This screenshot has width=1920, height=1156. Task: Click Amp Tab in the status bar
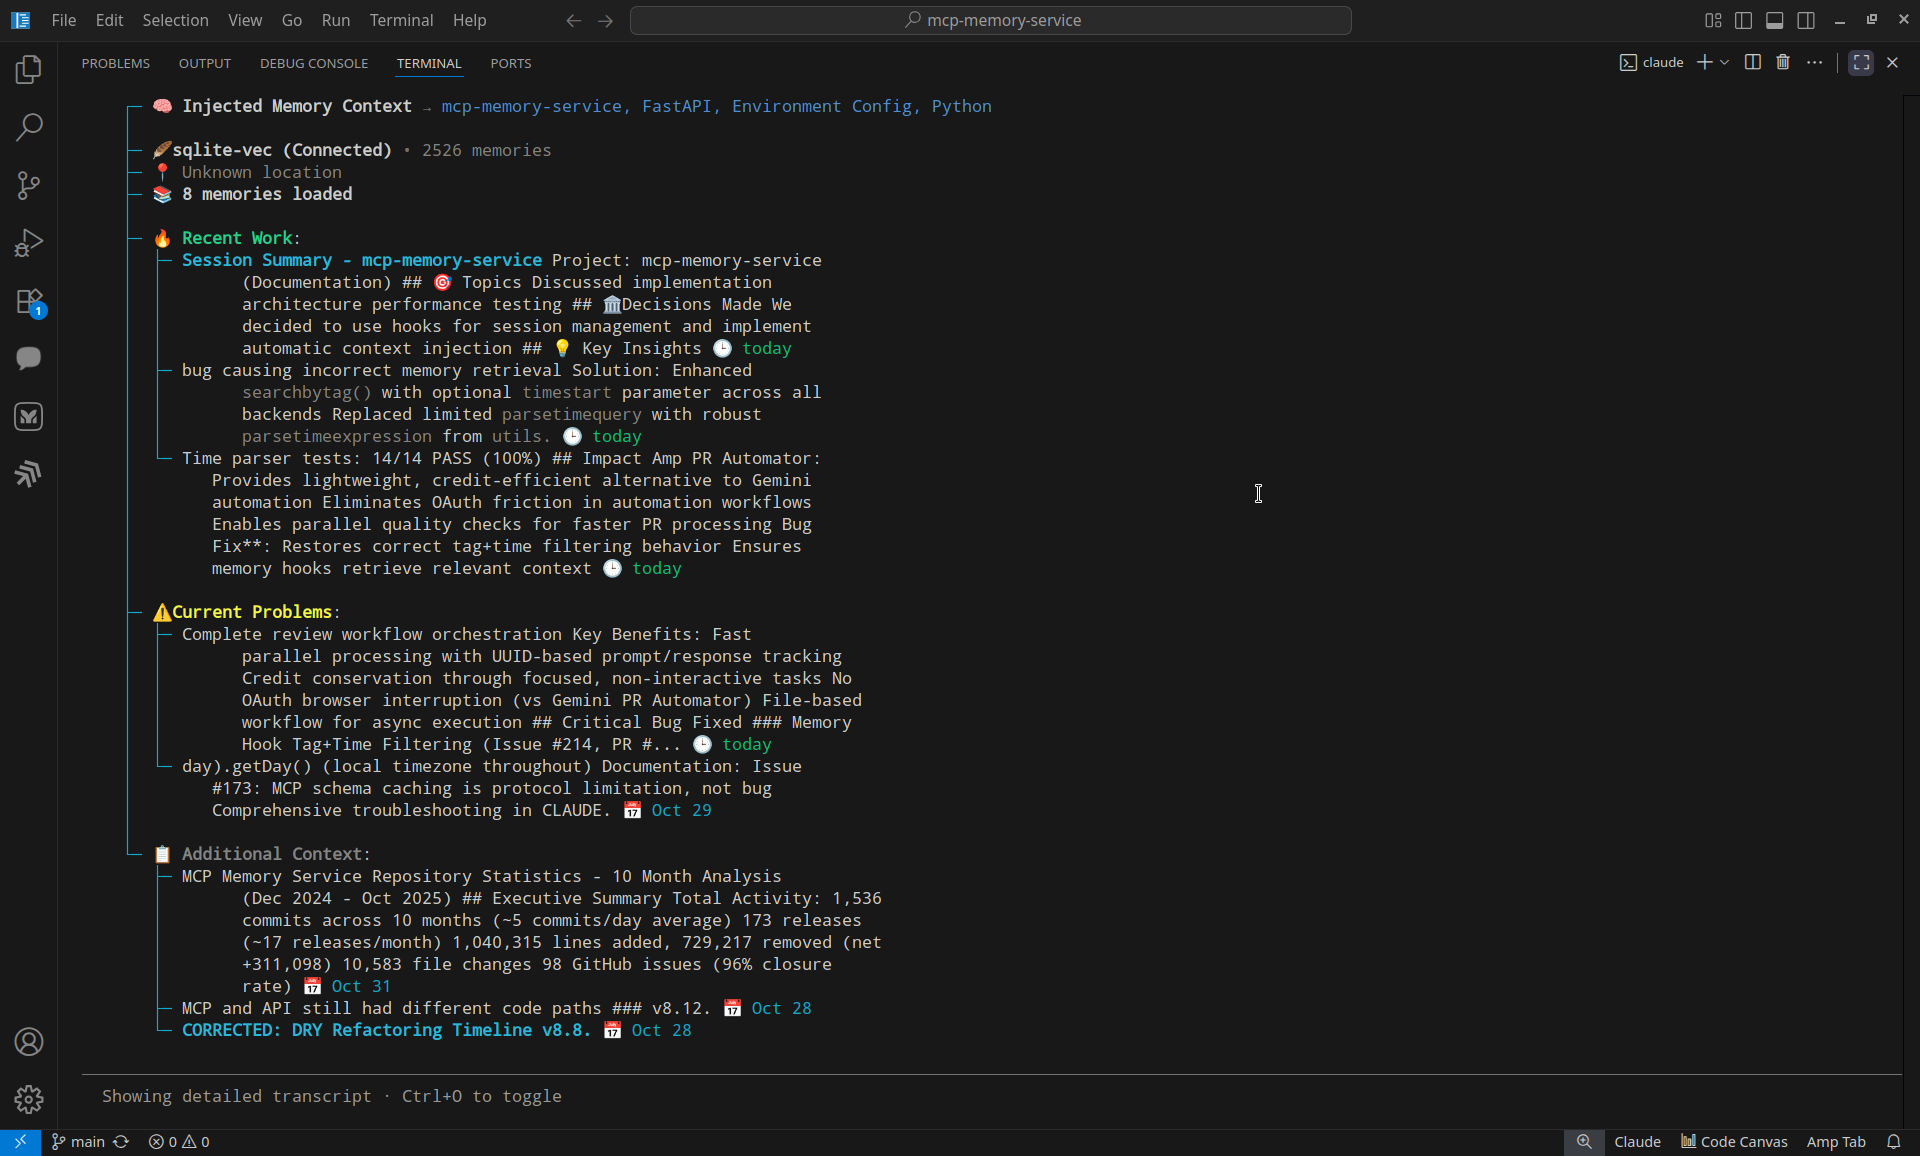tap(1835, 1141)
